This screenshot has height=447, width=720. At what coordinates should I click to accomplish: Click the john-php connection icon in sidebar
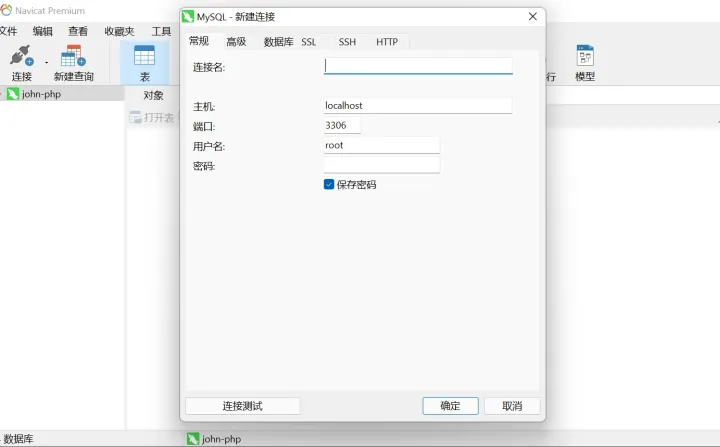tap(13, 94)
